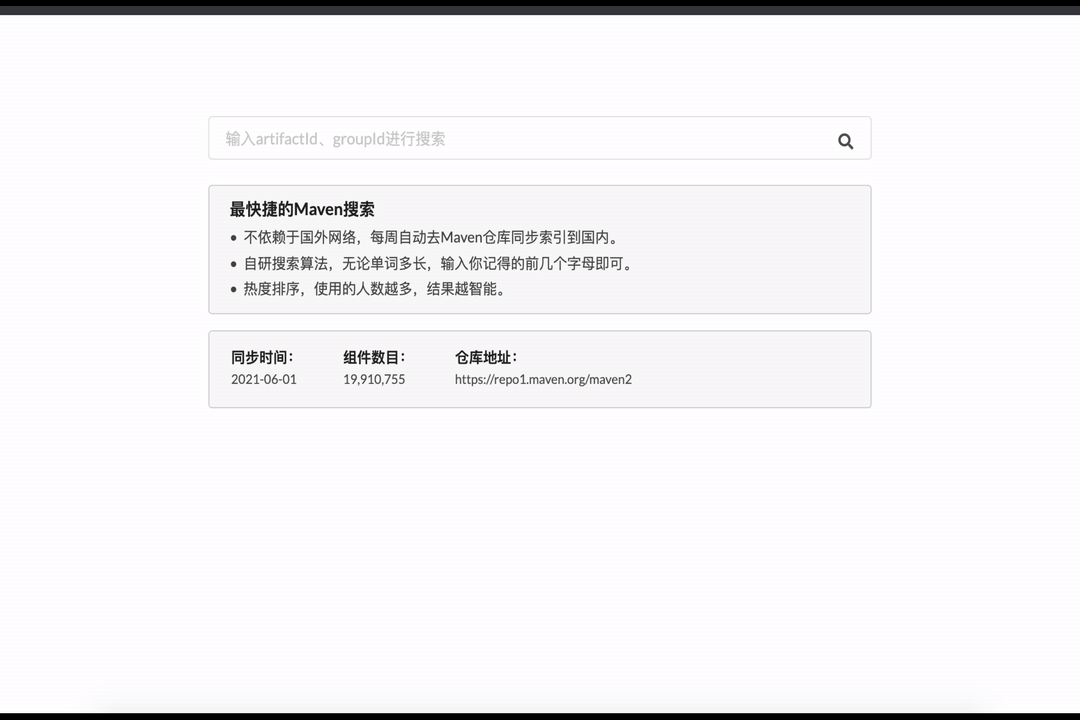Click the 同步时间 label
The width and height of the screenshot is (1080, 720).
262,357
